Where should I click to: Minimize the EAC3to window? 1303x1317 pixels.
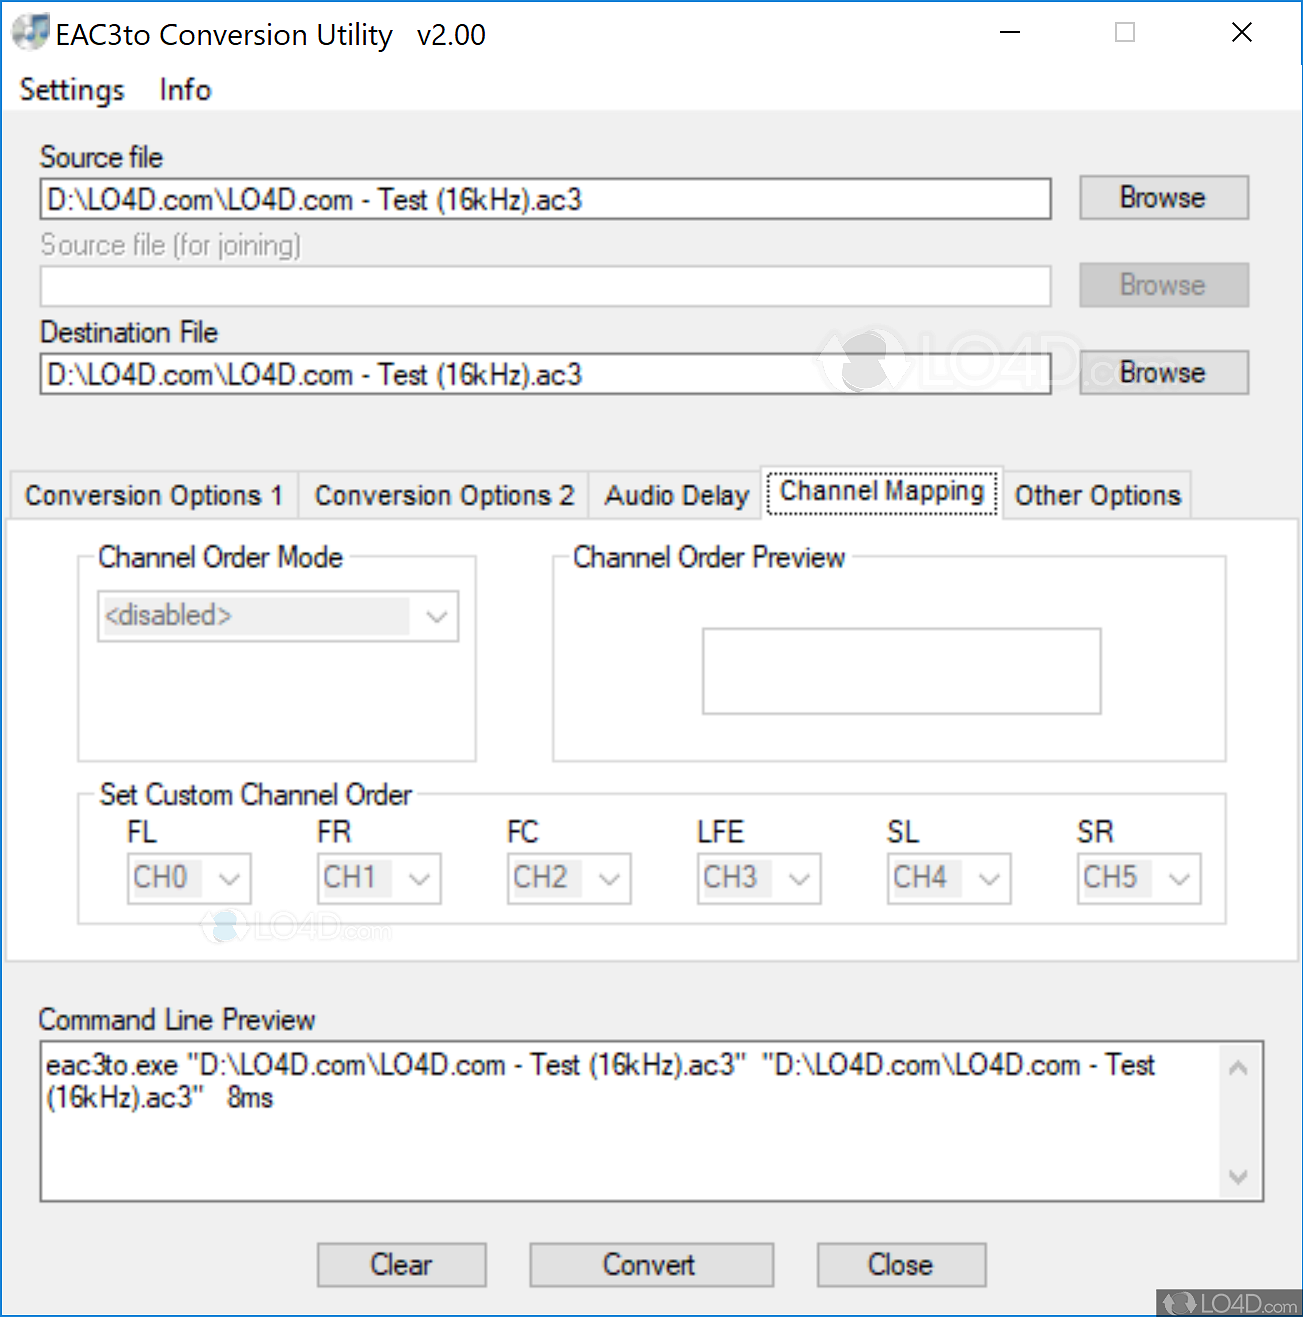[x=1010, y=33]
